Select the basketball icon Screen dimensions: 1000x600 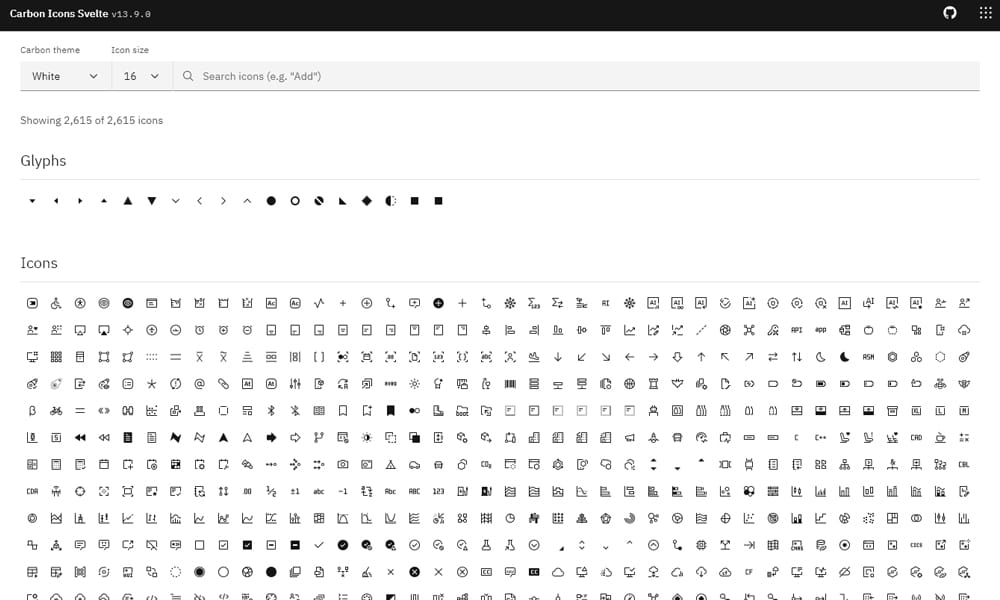[x=629, y=384]
